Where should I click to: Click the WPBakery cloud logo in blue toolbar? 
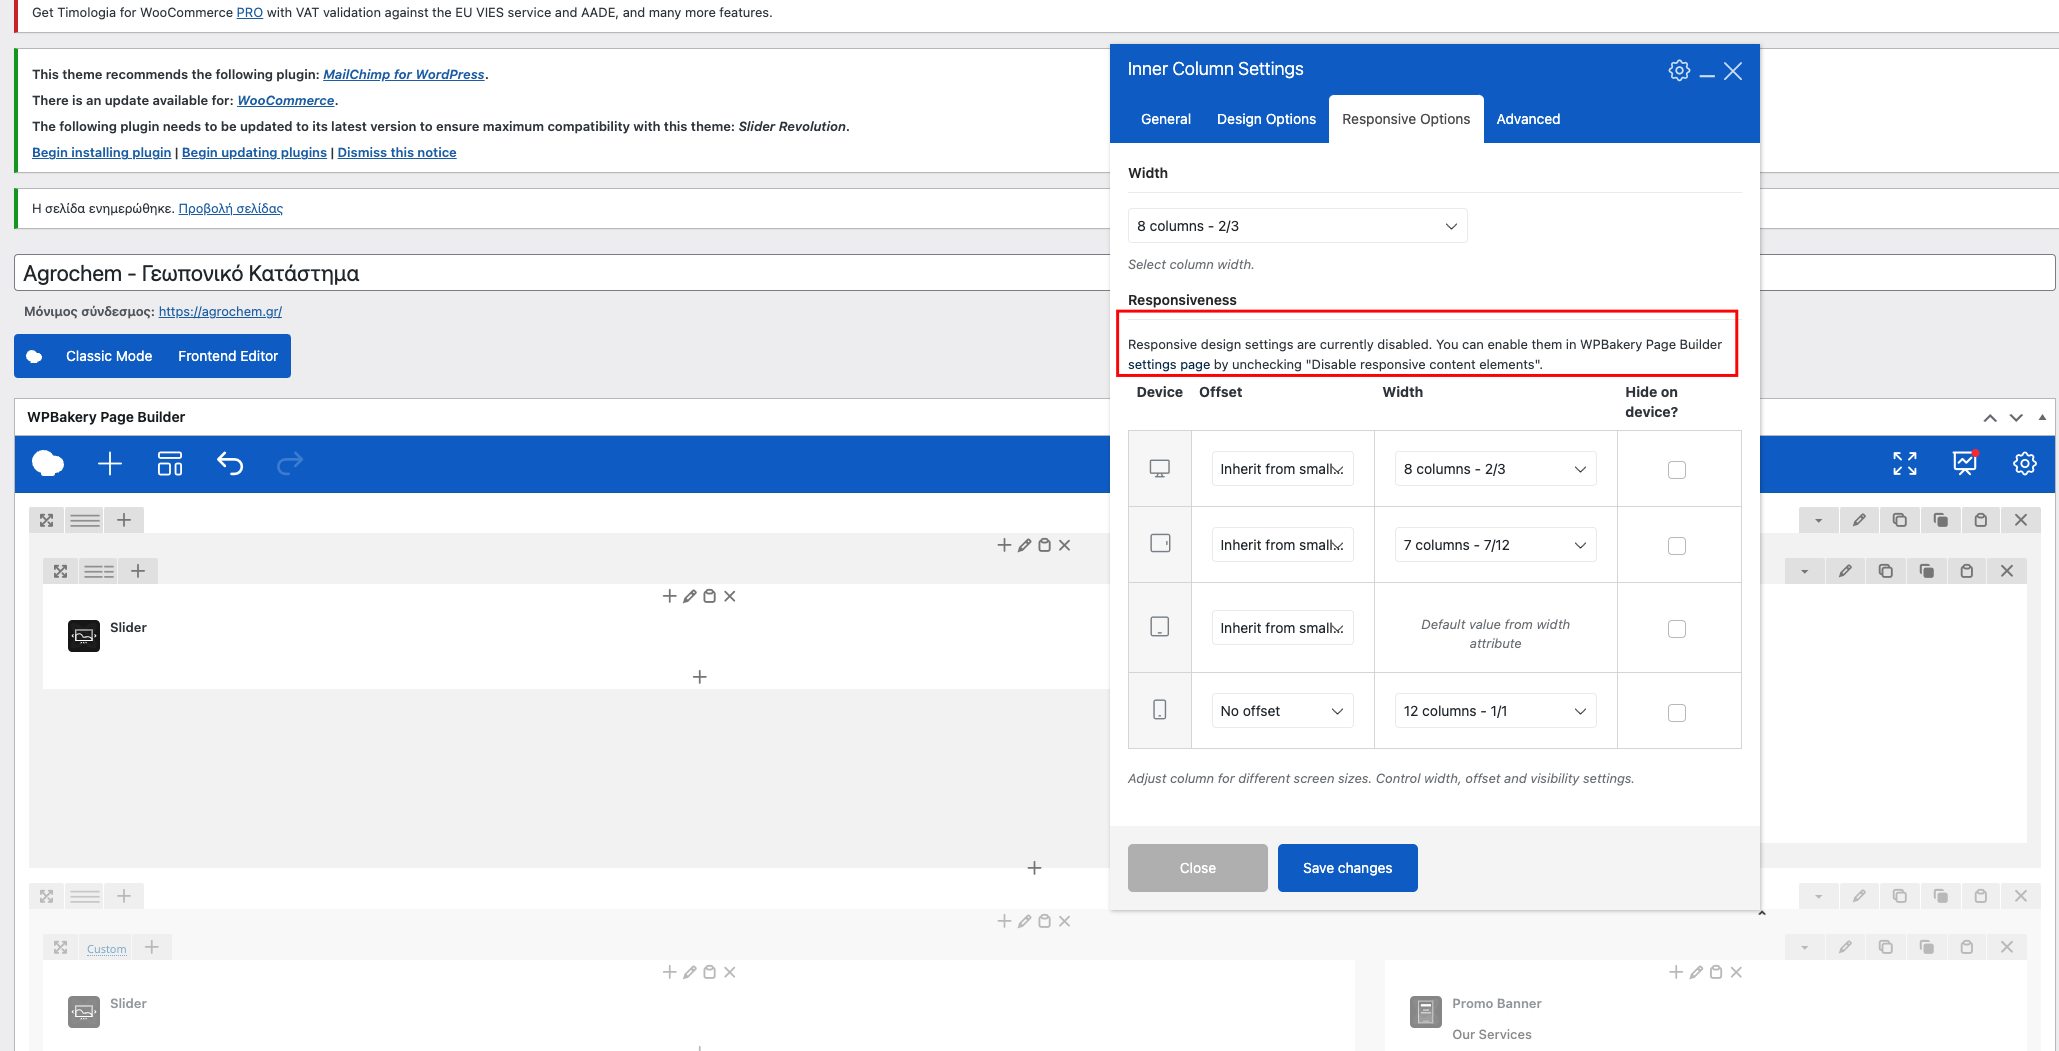pos(48,463)
